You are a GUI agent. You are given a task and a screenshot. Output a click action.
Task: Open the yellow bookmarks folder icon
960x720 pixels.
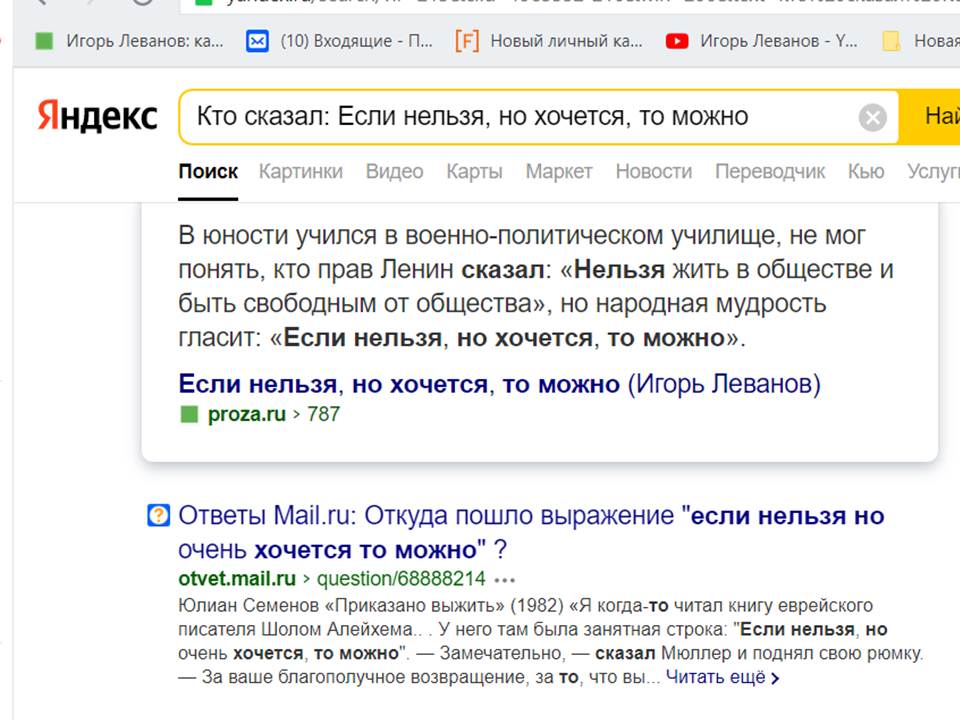[x=891, y=41]
